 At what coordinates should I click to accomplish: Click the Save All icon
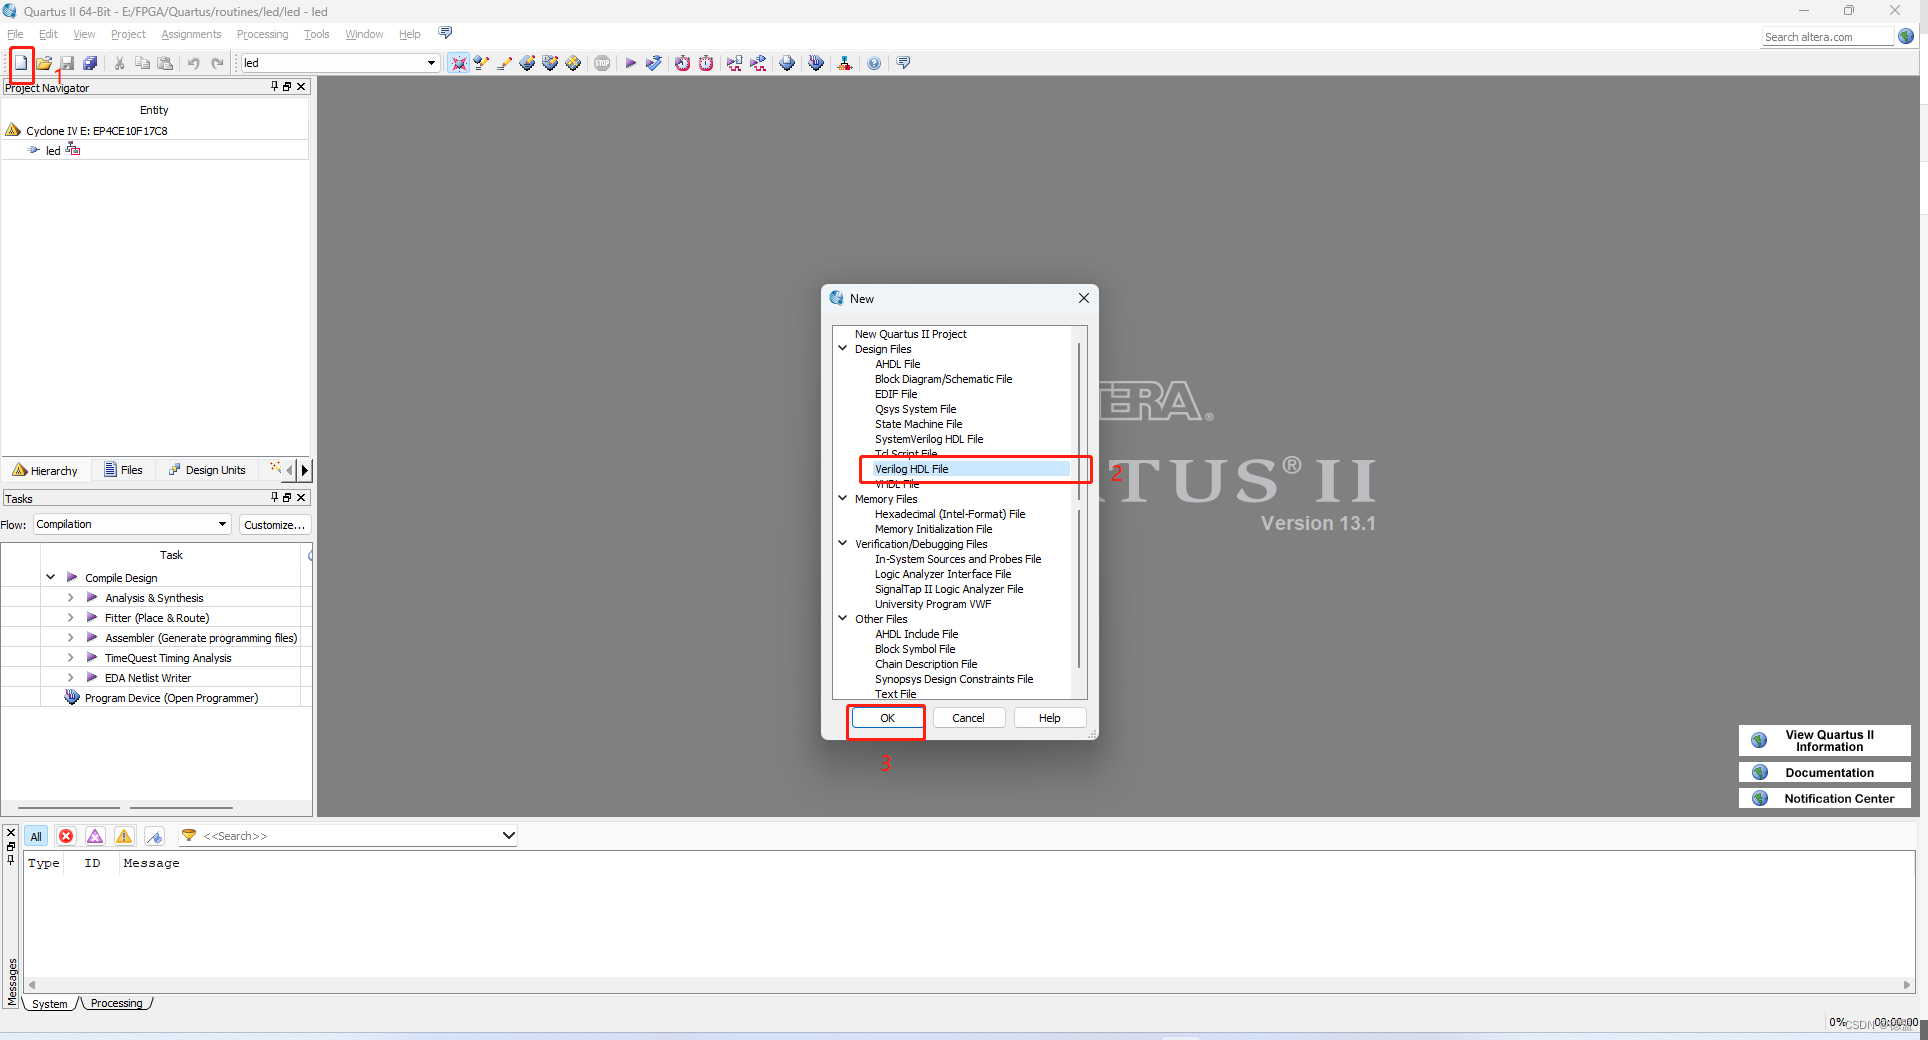(90, 63)
